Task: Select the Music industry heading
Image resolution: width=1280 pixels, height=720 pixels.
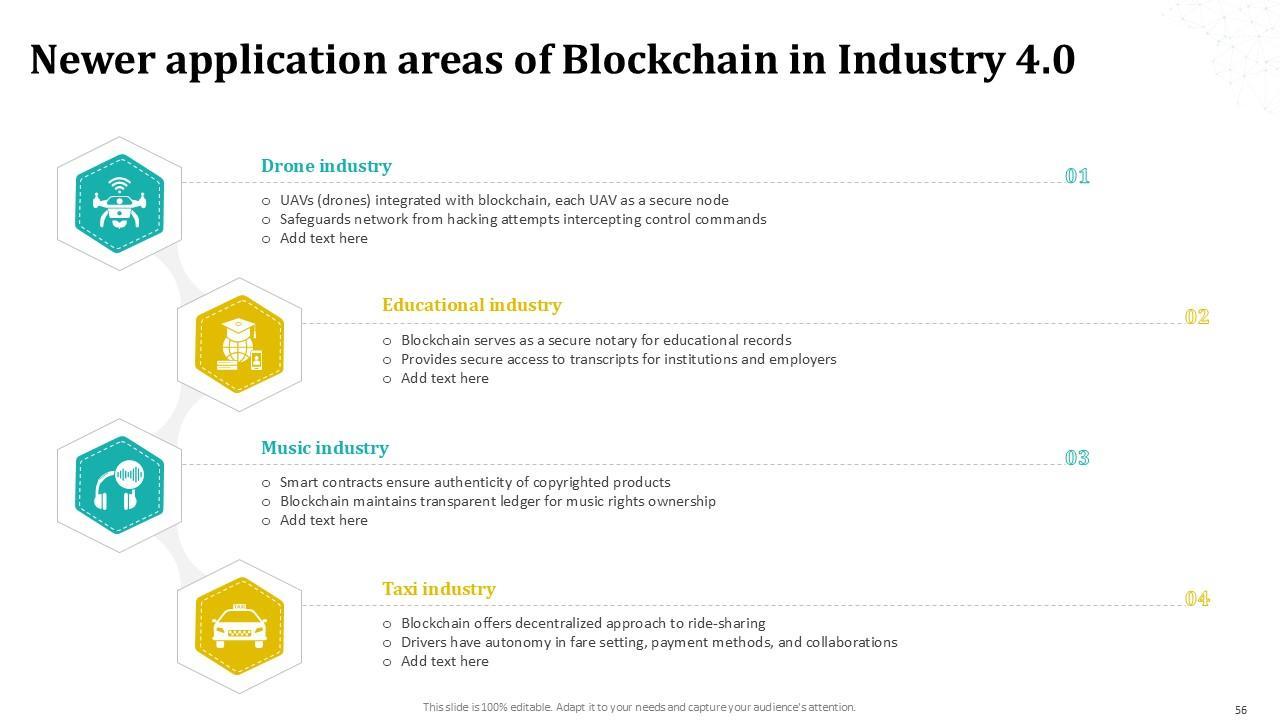Action: tap(324, 448)
